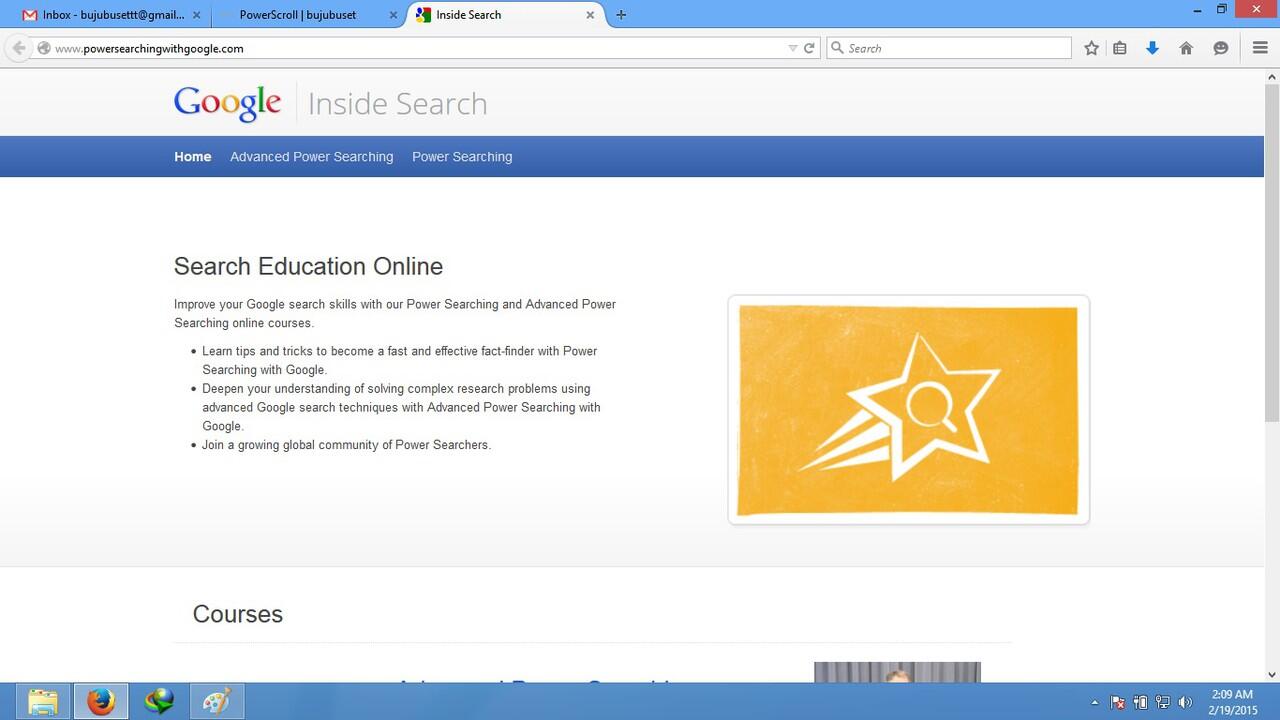This screenshot has height=720, width=1280.
Task: Click the Google logo
Action: pyautogui.click(x=227, y=104)
